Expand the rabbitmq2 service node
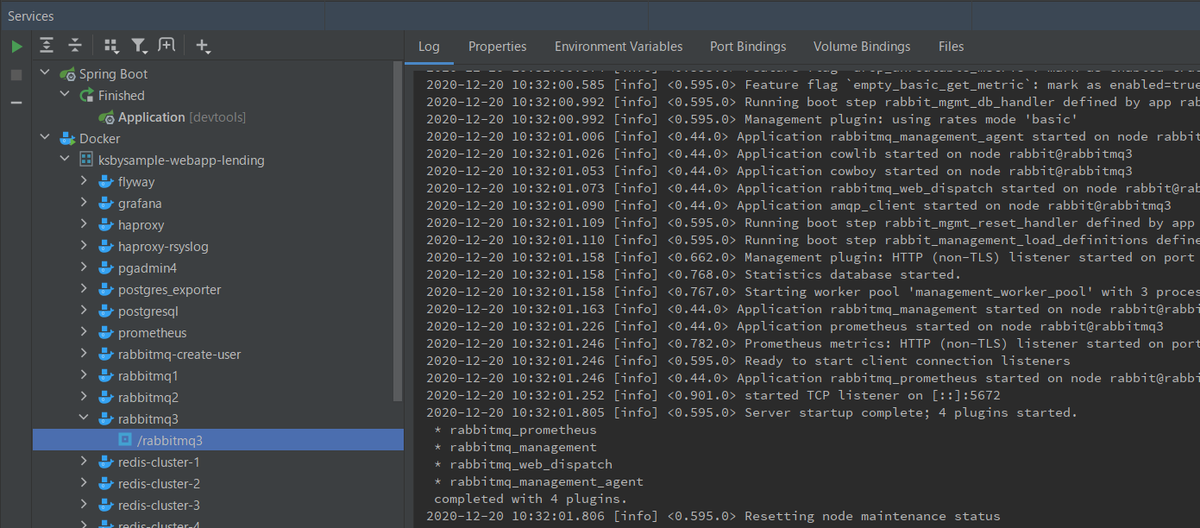This screenshot has height=528, width=1200. [x=84, y=397]
